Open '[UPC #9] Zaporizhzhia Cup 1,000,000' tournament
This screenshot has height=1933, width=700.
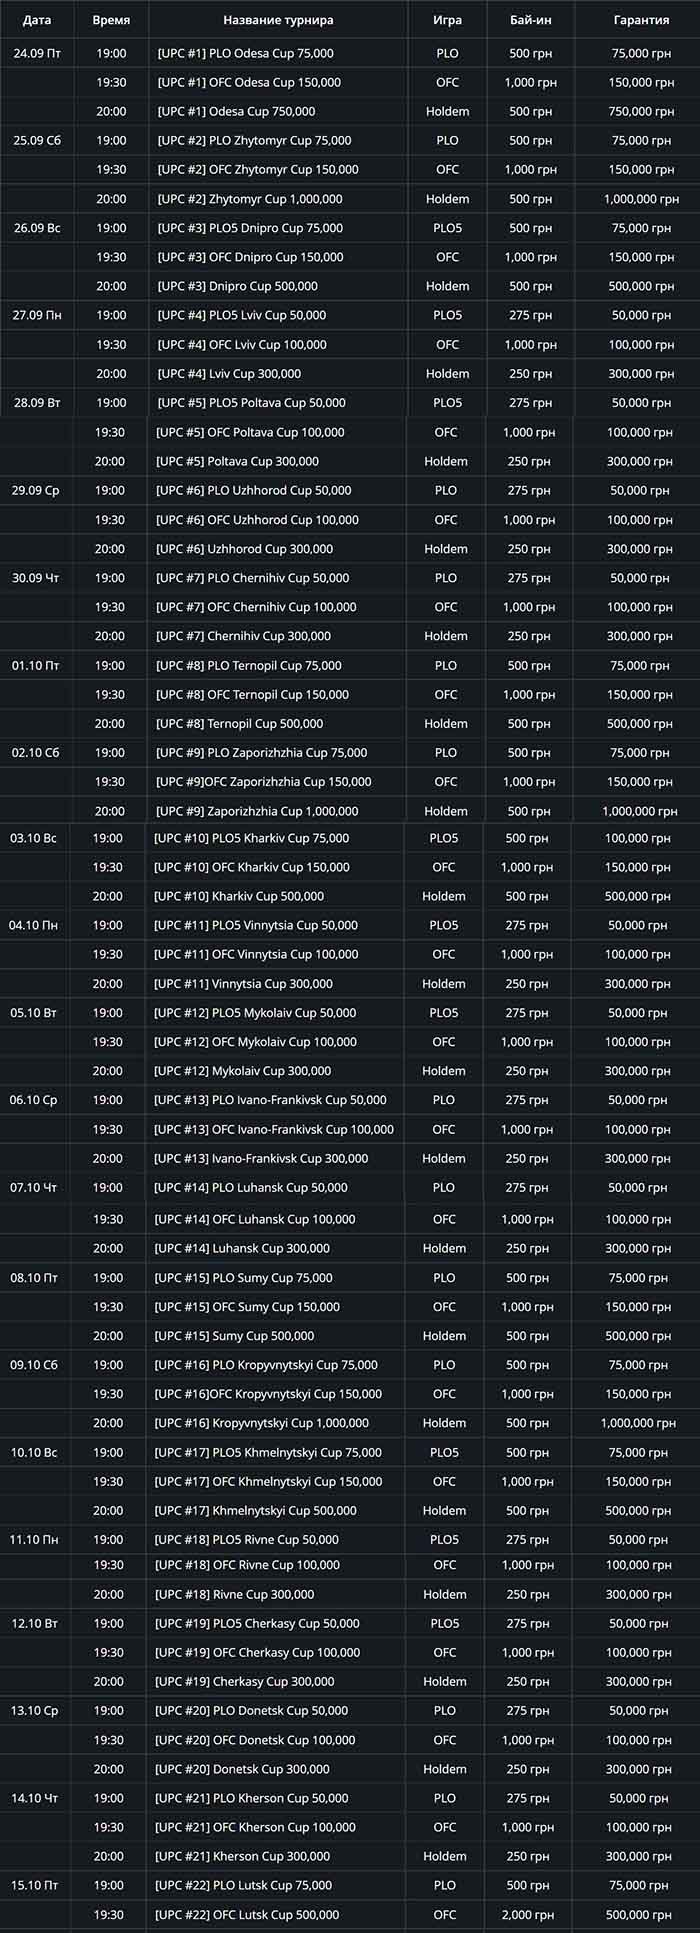(x=254, y=811)
